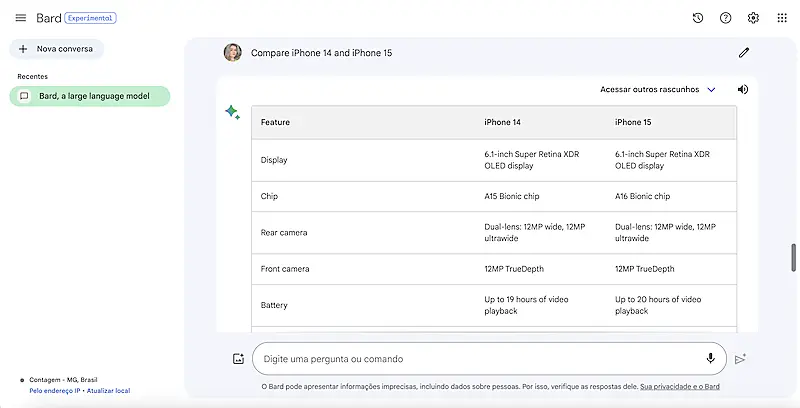Click Atualizar local link
800x408 pixels.
[x=108, y=391]
